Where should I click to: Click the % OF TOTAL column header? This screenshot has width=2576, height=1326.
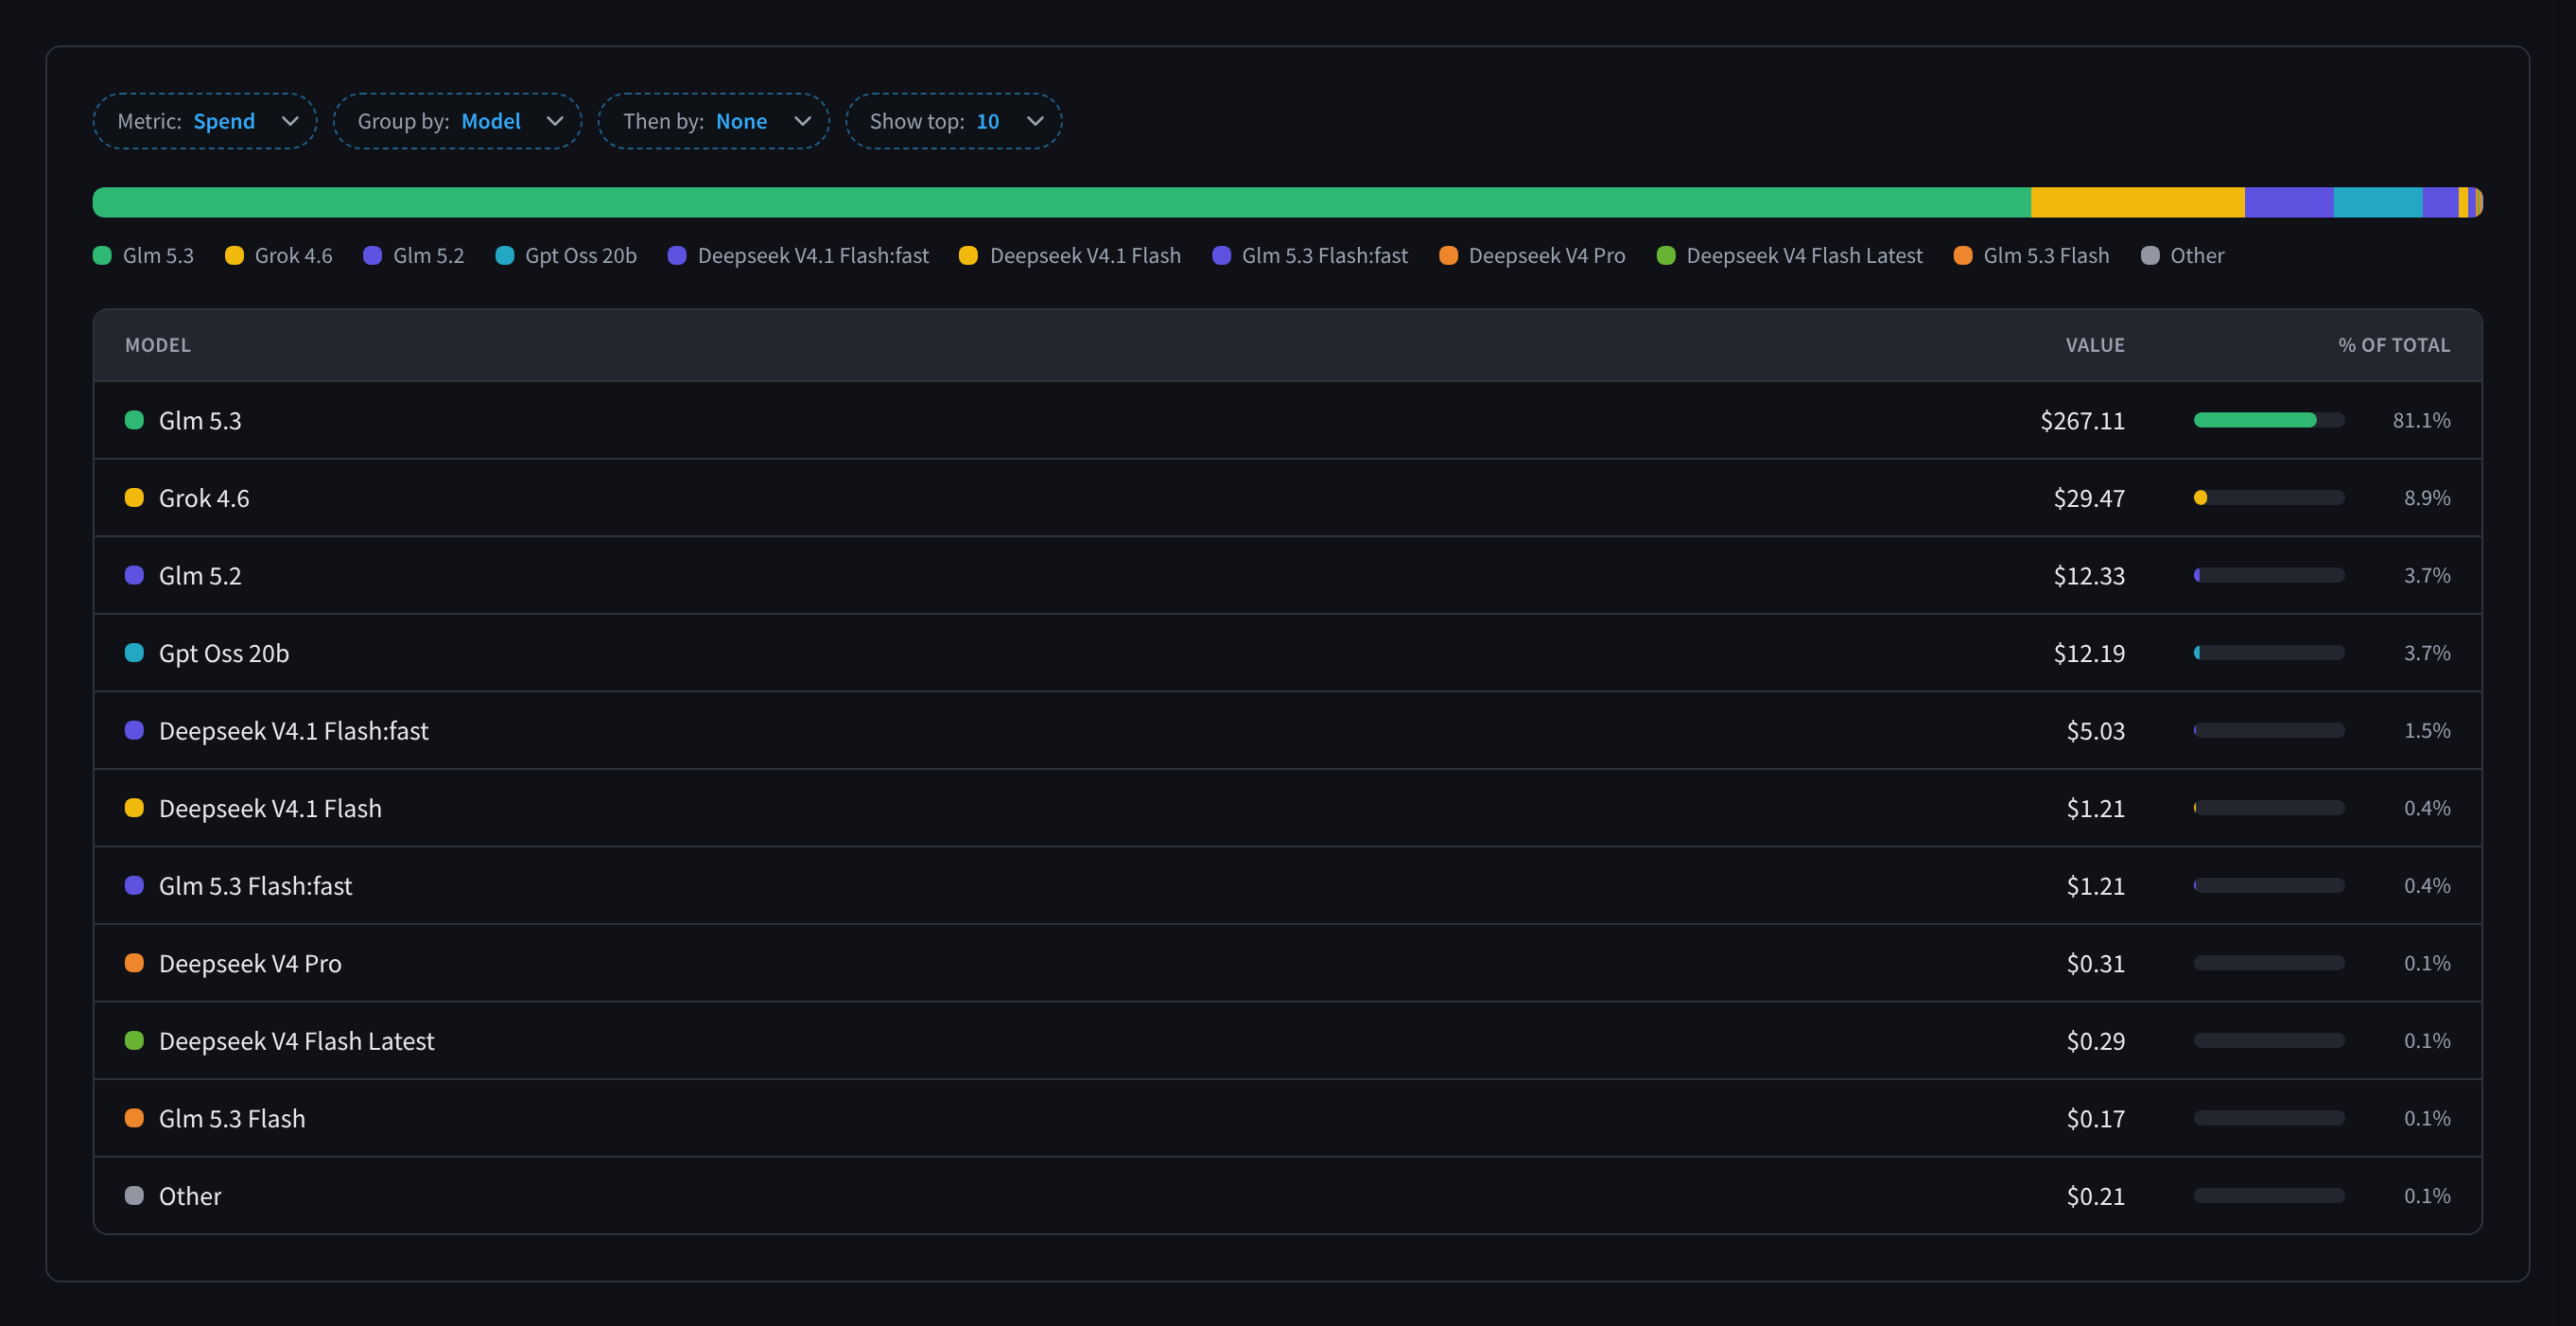tap(2394, 345)
